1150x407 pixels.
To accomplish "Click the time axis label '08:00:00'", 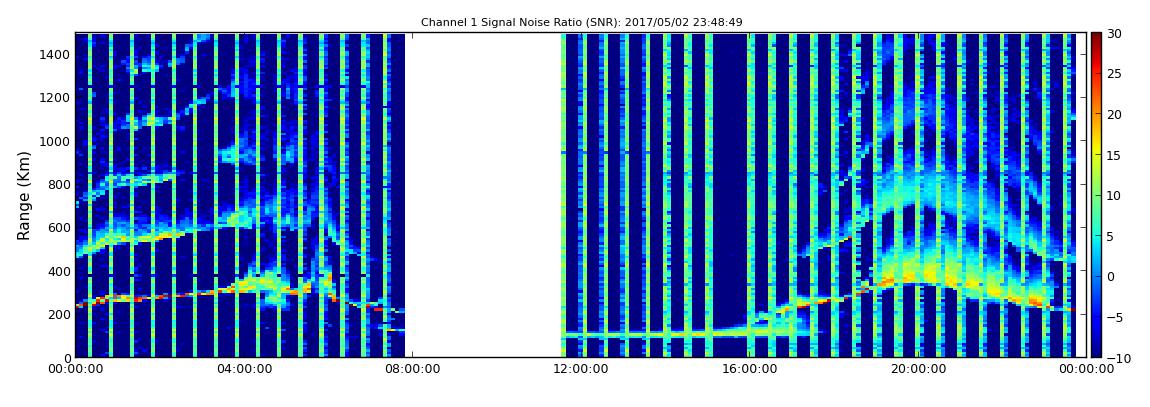I will 413,369.
